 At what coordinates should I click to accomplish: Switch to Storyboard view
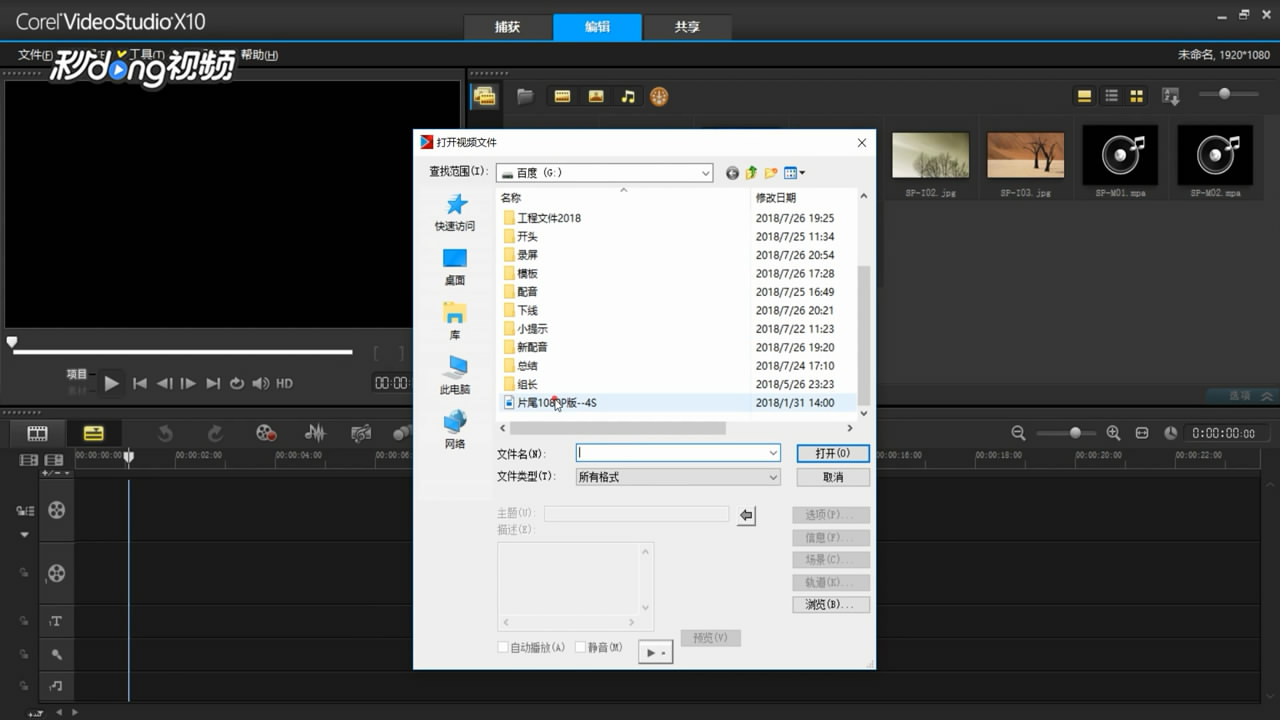(x=36, y=433)
